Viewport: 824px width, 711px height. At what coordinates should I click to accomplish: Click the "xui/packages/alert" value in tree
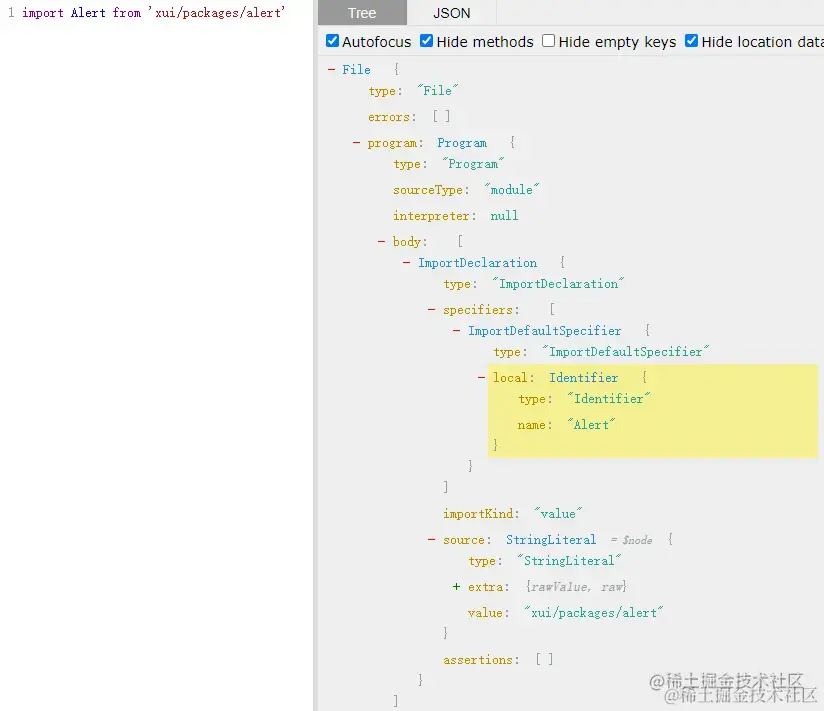593,613
